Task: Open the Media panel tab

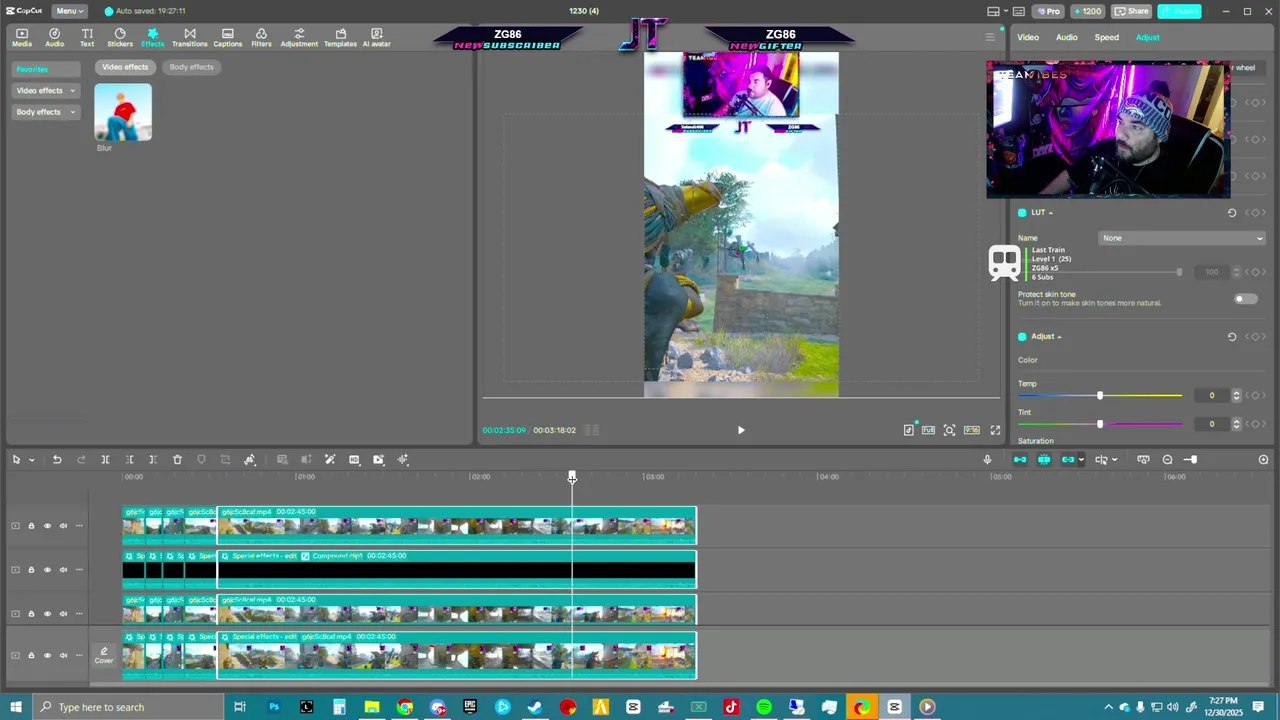Action: pos(22,37)
